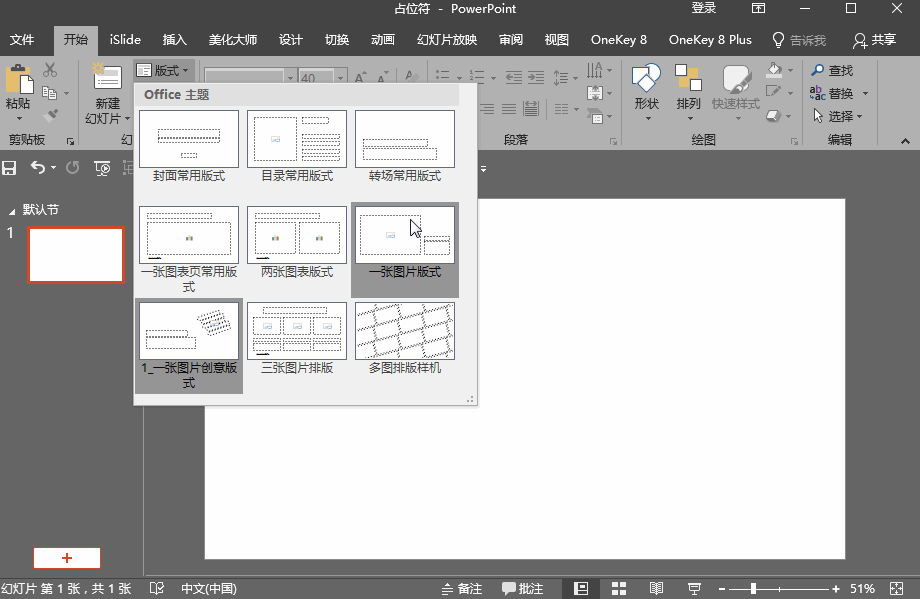Click the zoom in plus button
Image resolution: width=920 pixels, height=599 pixels.
836,588
